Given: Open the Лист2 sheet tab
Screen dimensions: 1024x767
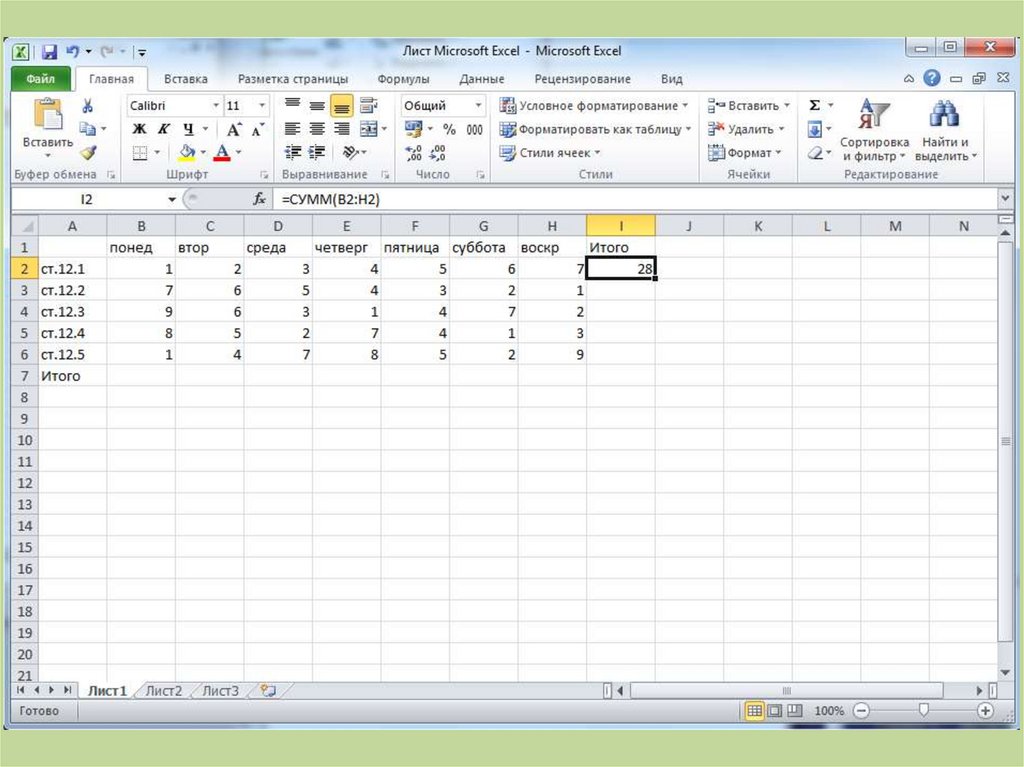Looking at the screenshot, I should coord(164,690).
